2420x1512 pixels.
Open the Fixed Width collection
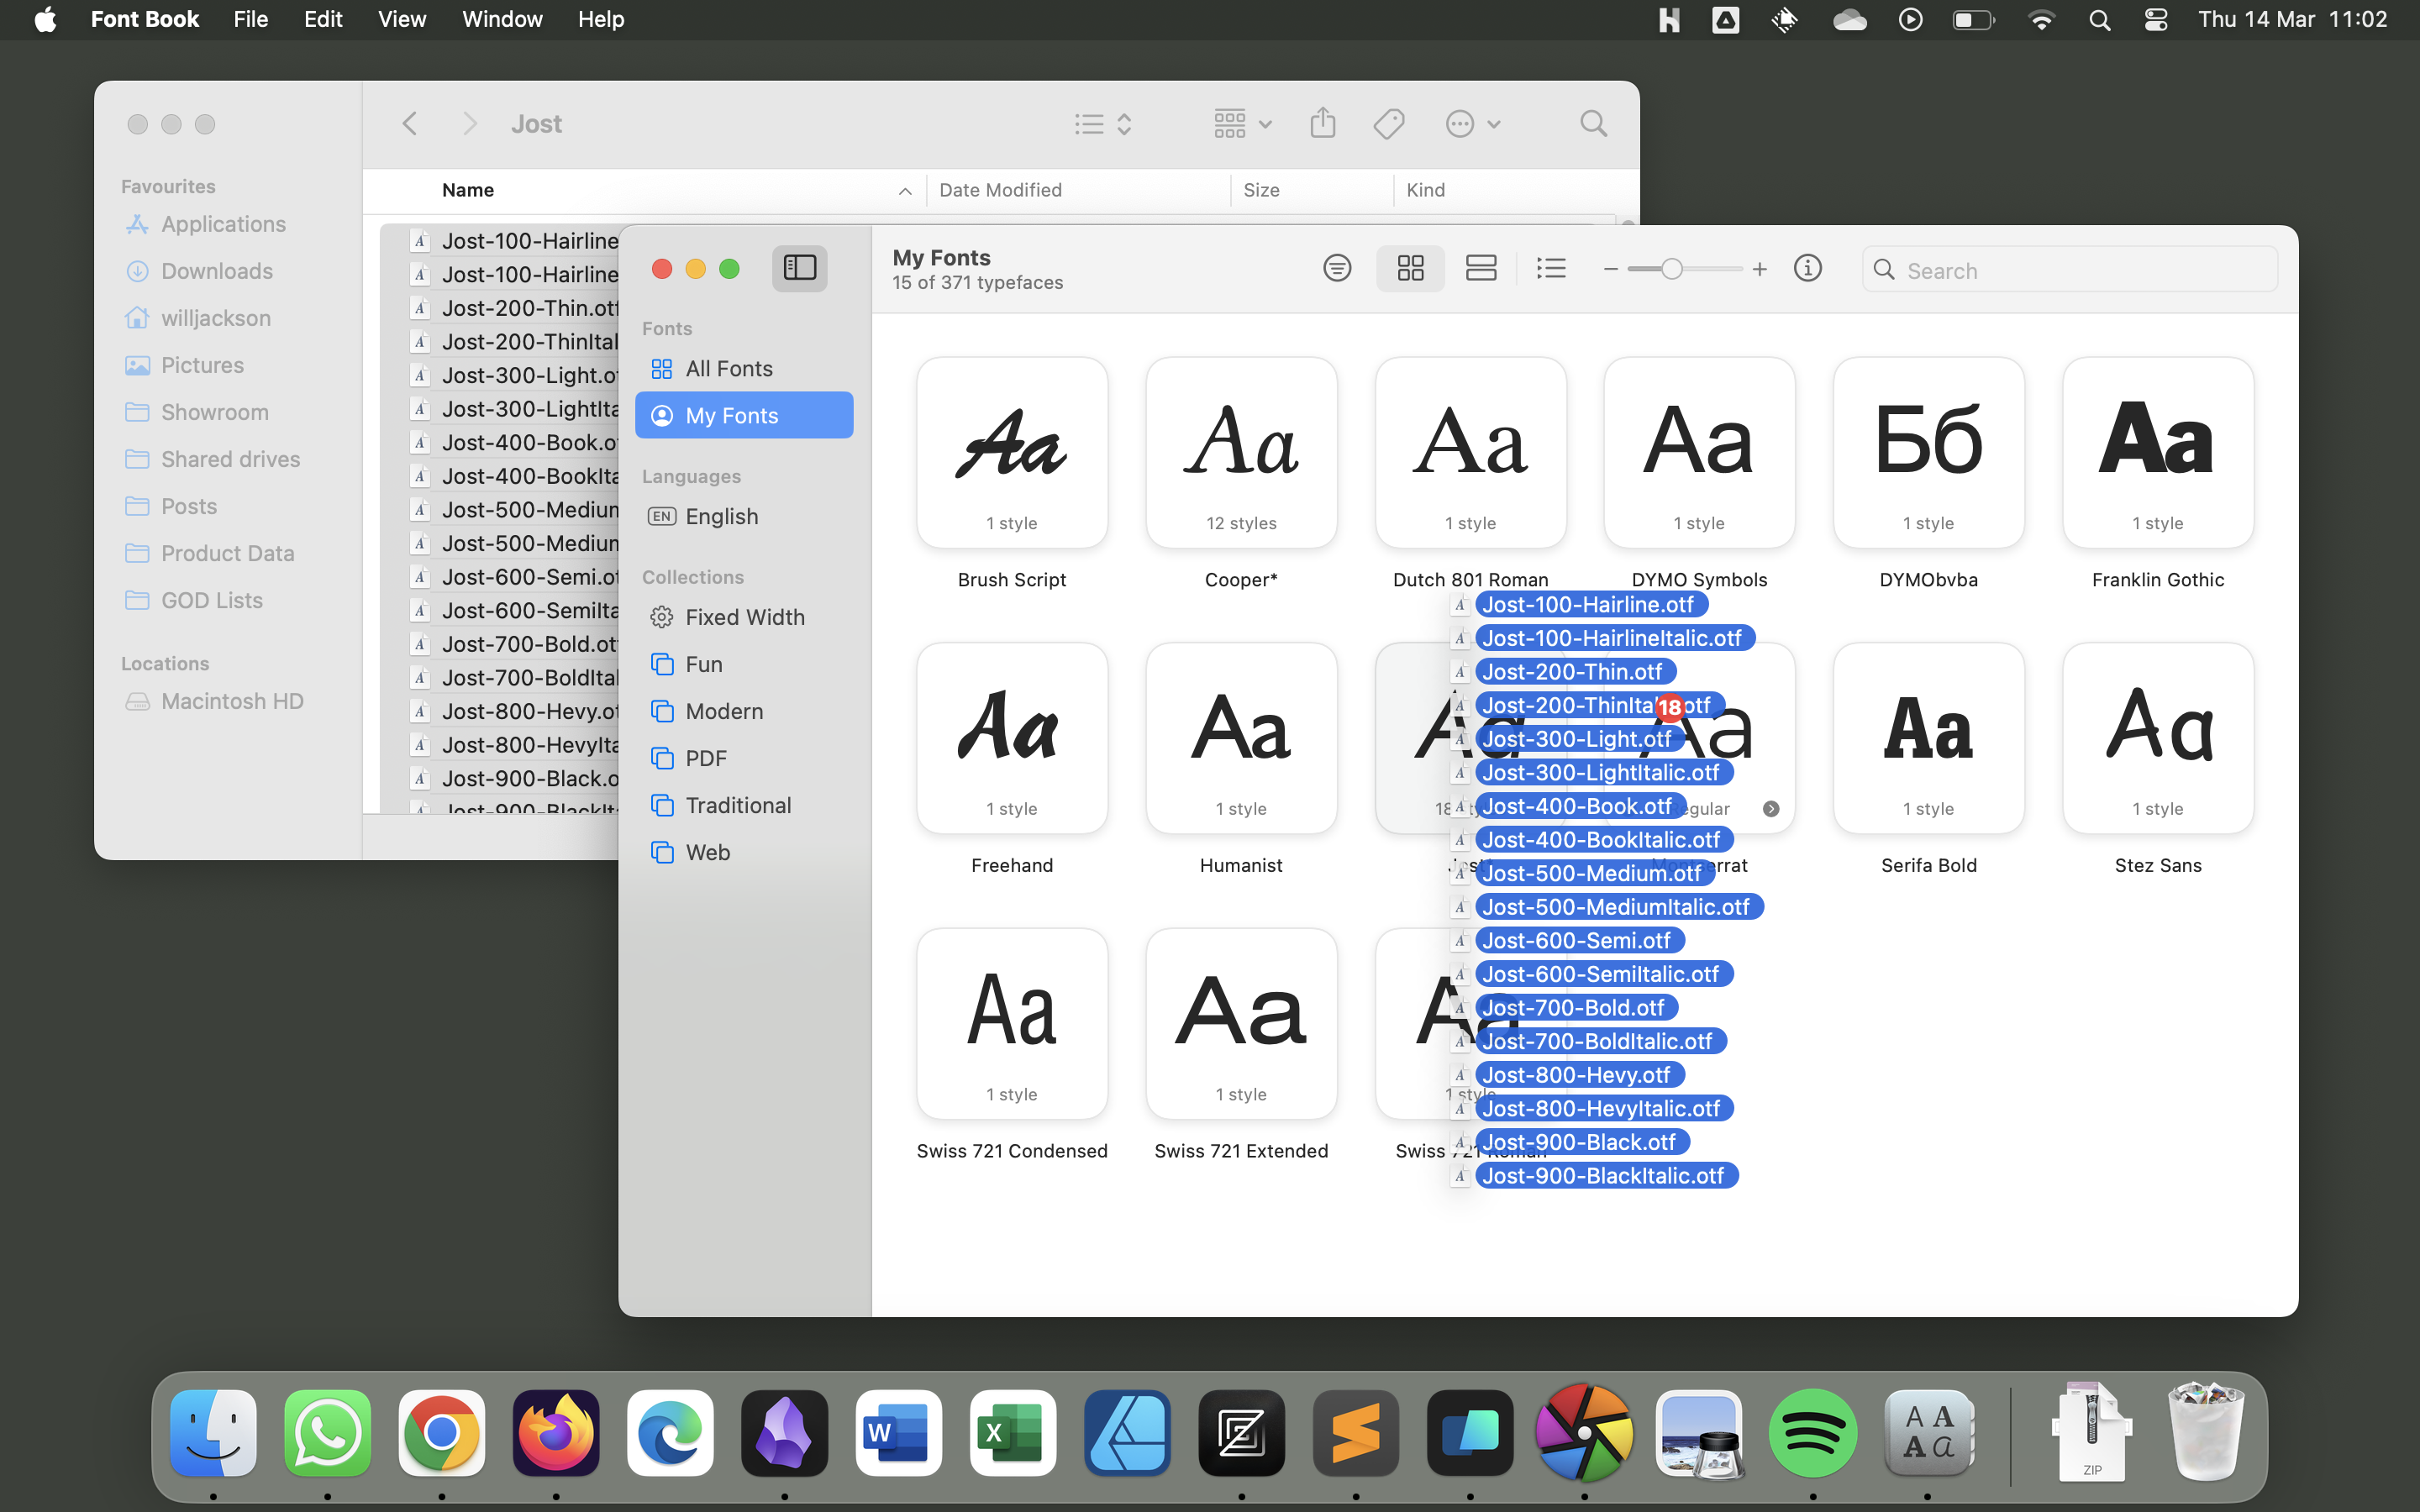pyautogui.click(x=744, y=617)
